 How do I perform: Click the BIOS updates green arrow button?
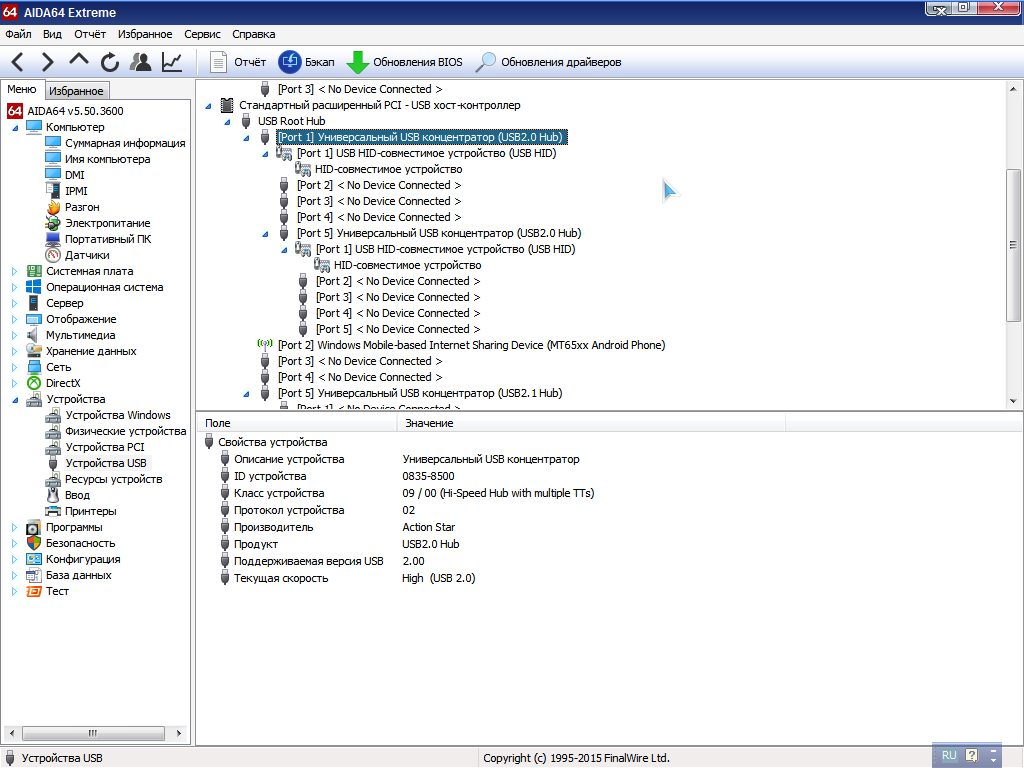(x=404, y=62)
